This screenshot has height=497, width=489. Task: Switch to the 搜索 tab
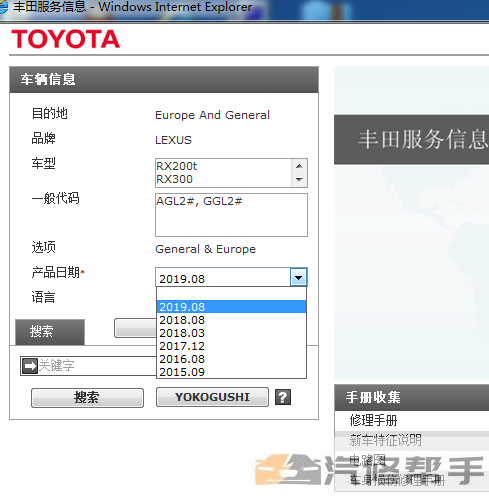(50, 332)
